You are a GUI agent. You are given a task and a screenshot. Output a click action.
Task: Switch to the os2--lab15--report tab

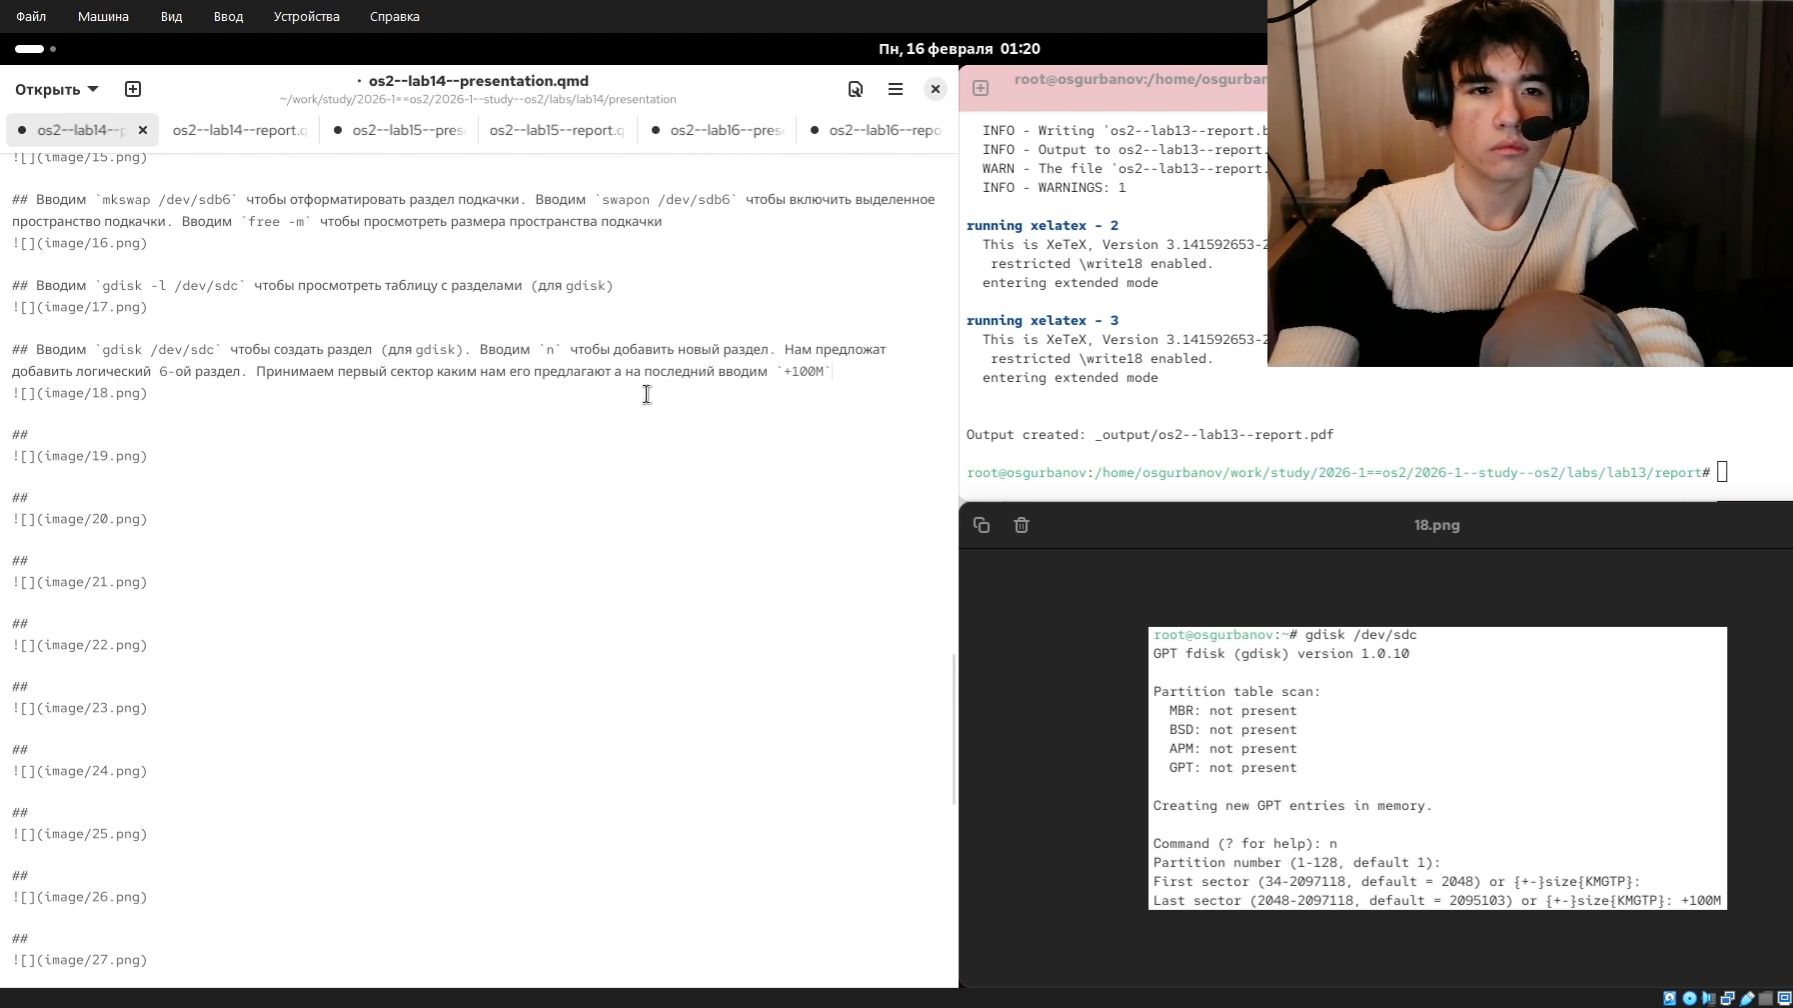(x=556, y=130)
